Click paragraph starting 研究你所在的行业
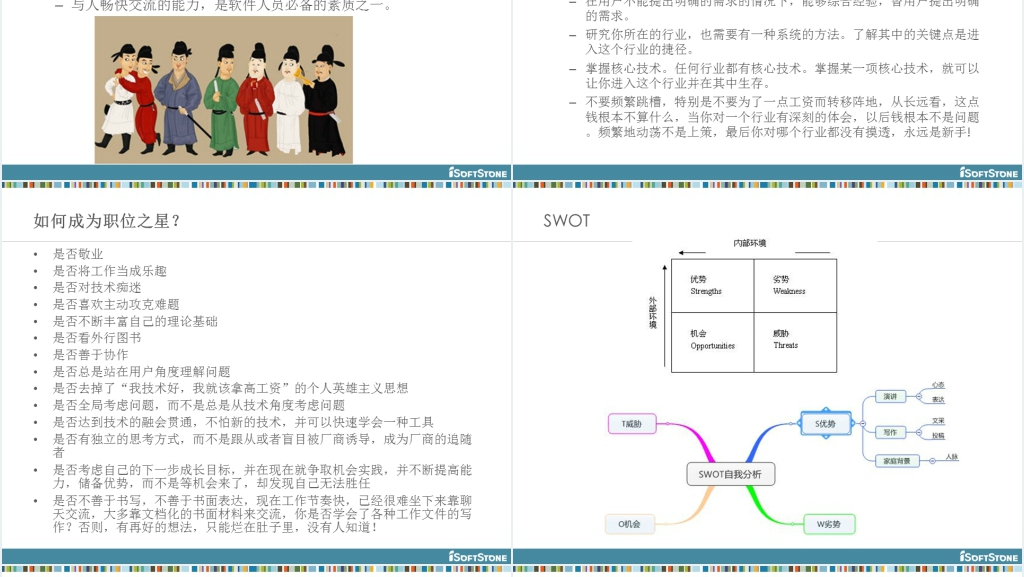Image resolution: width=1024 pixels, height=577 pixels. click(782, 42)
